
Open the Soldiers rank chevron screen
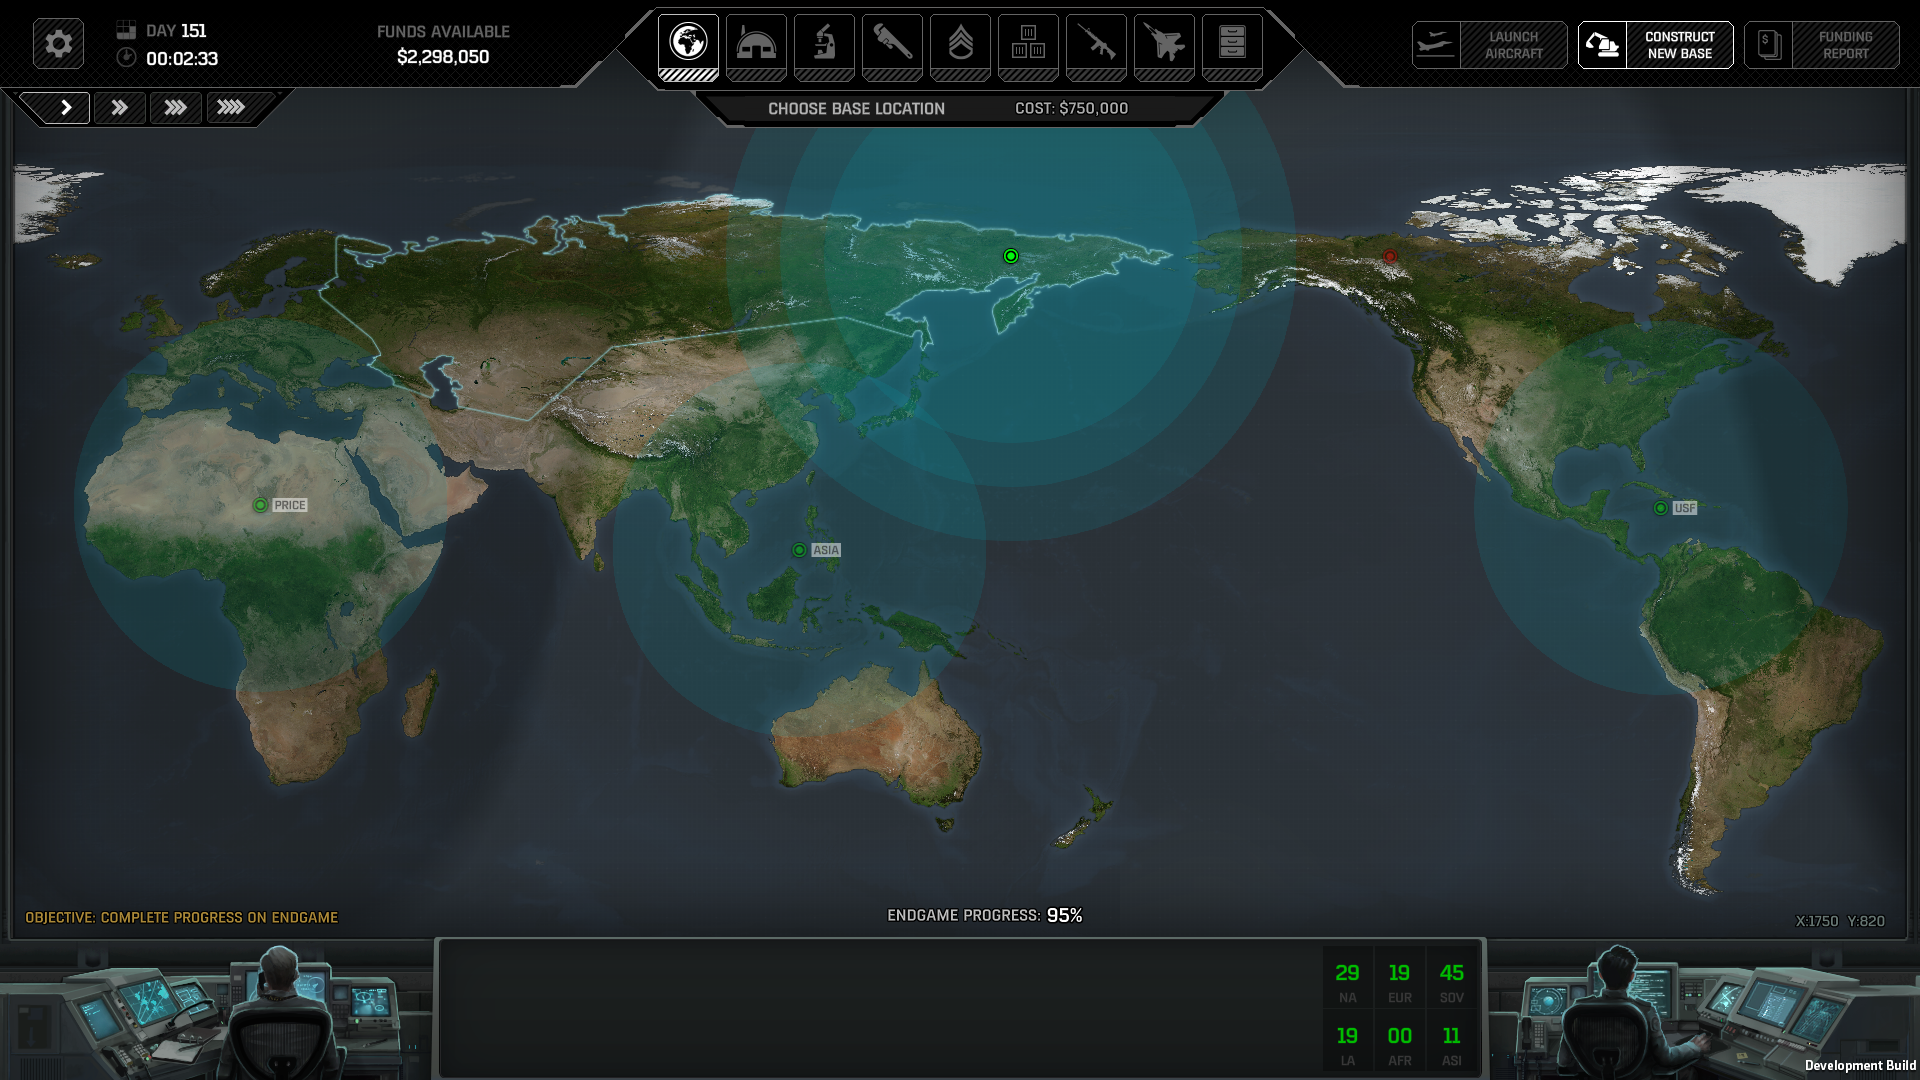pyautogui.click(x=960, y=47)
